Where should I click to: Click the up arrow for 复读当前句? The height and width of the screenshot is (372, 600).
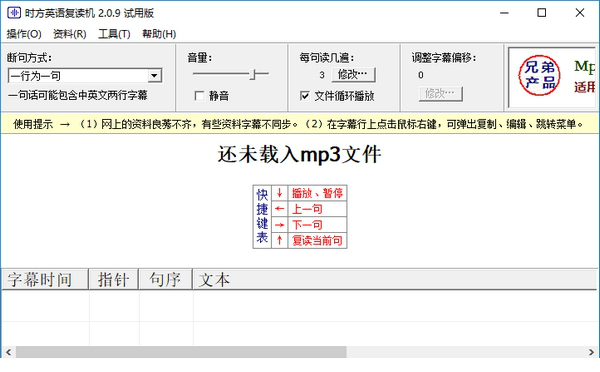pyautogui.click(x=279, y=240)
